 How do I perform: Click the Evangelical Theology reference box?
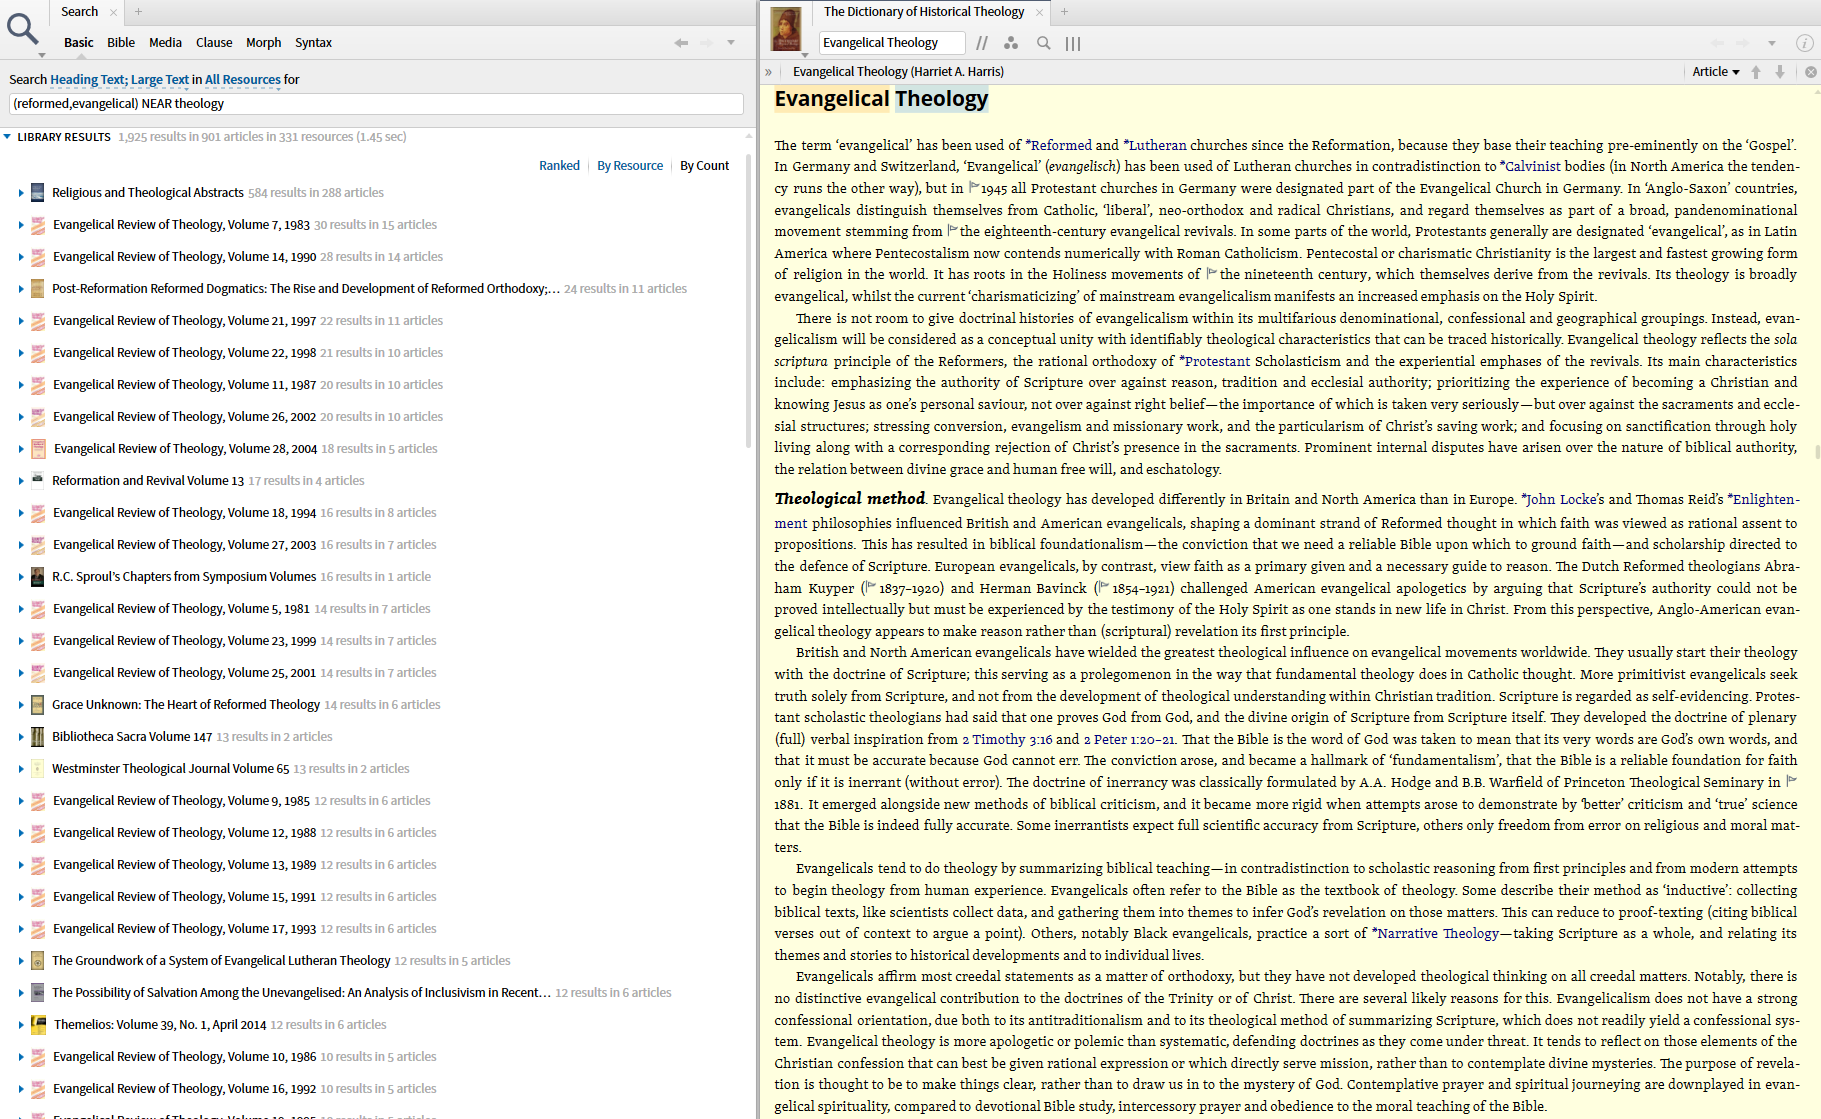(892, 43)
